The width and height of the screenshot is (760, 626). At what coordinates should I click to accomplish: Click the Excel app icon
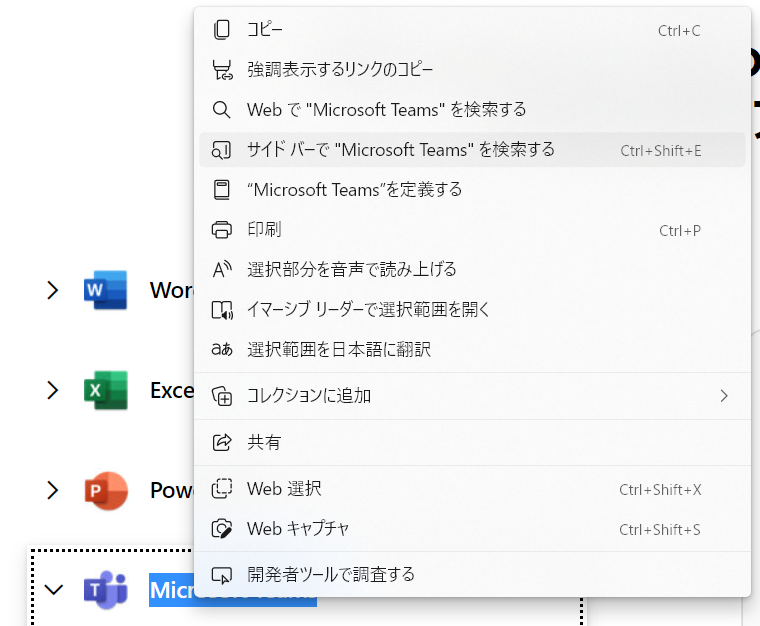click(106, 390)
